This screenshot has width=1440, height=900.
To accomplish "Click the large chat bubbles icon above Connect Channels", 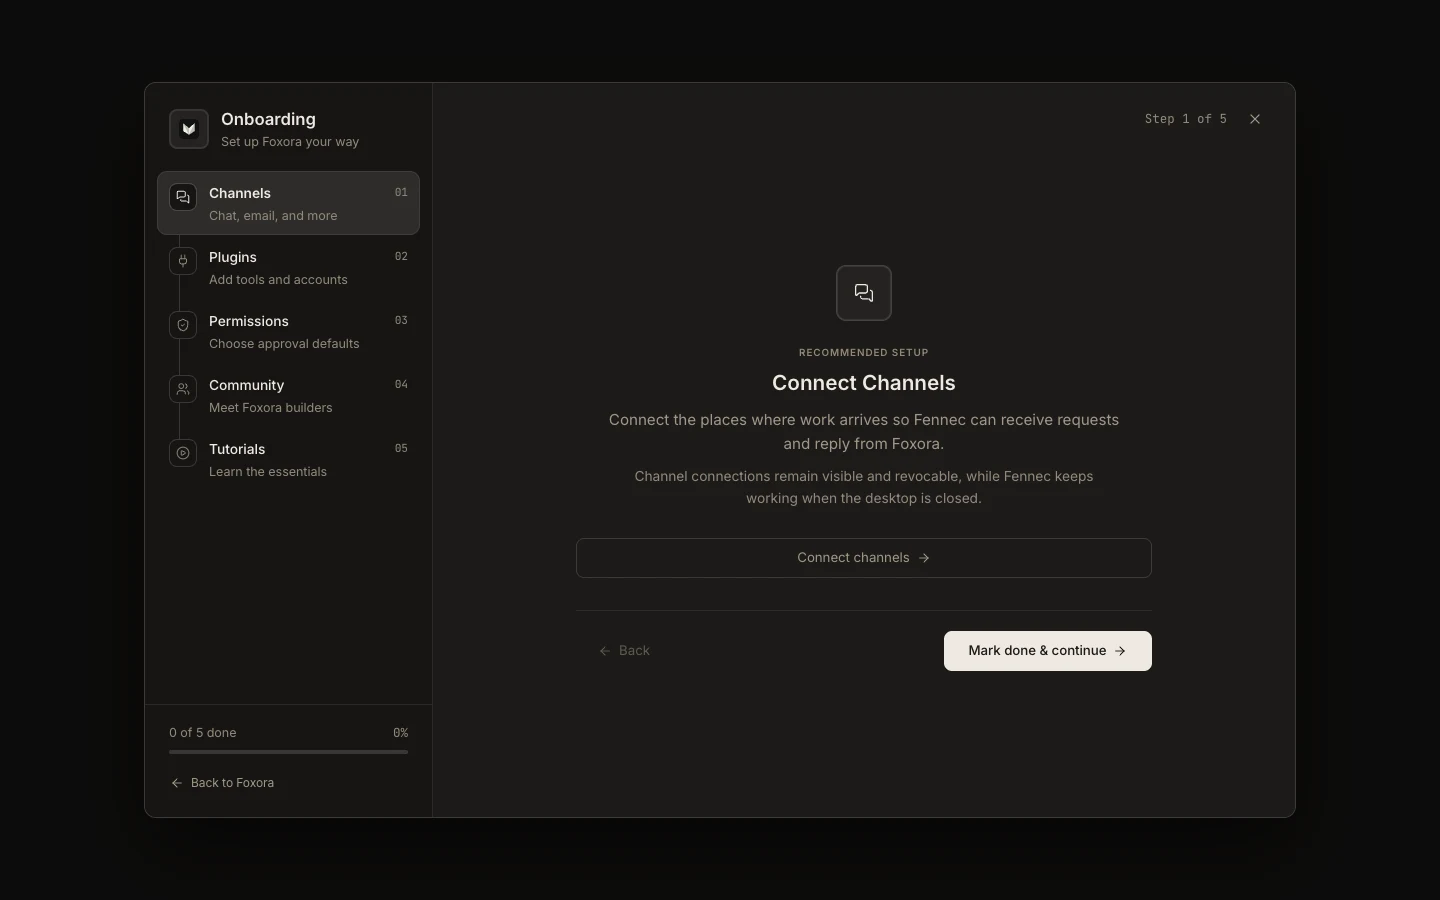I will coord(864,293).
